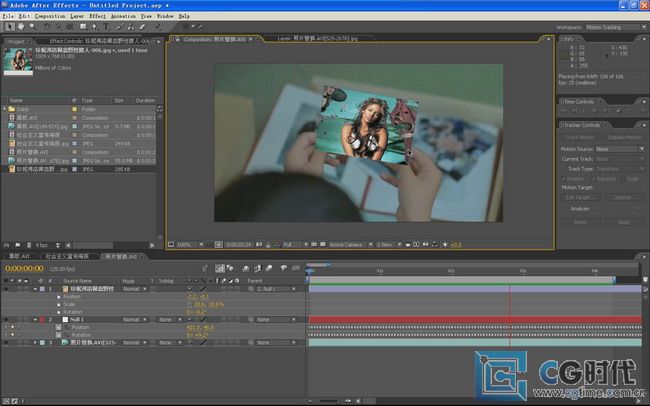Collapse layer 1 properties triangle
The width and height of the screenshot is (650, 406).
35,289
